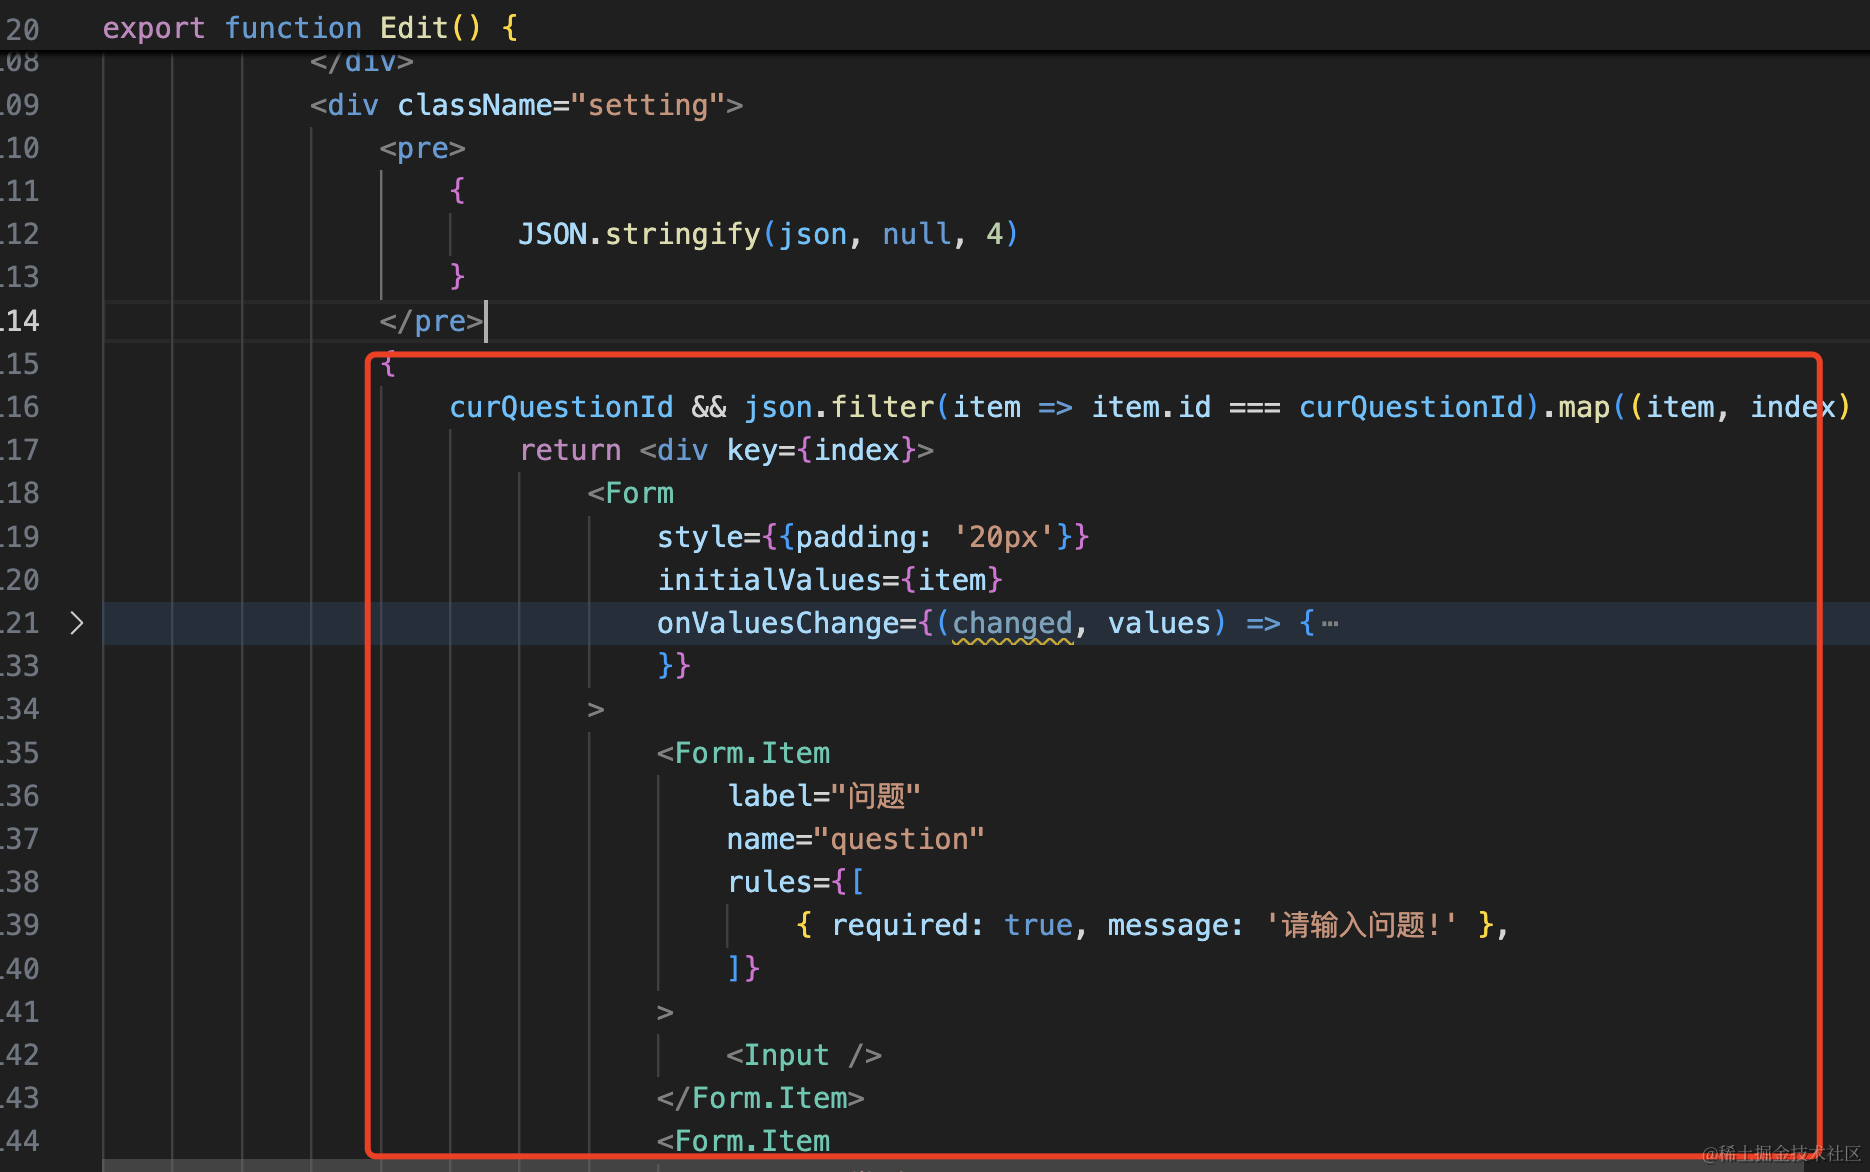Click the label="问题" attribute
Screen dimensions: 1870x1172
(x=823, y=796)
